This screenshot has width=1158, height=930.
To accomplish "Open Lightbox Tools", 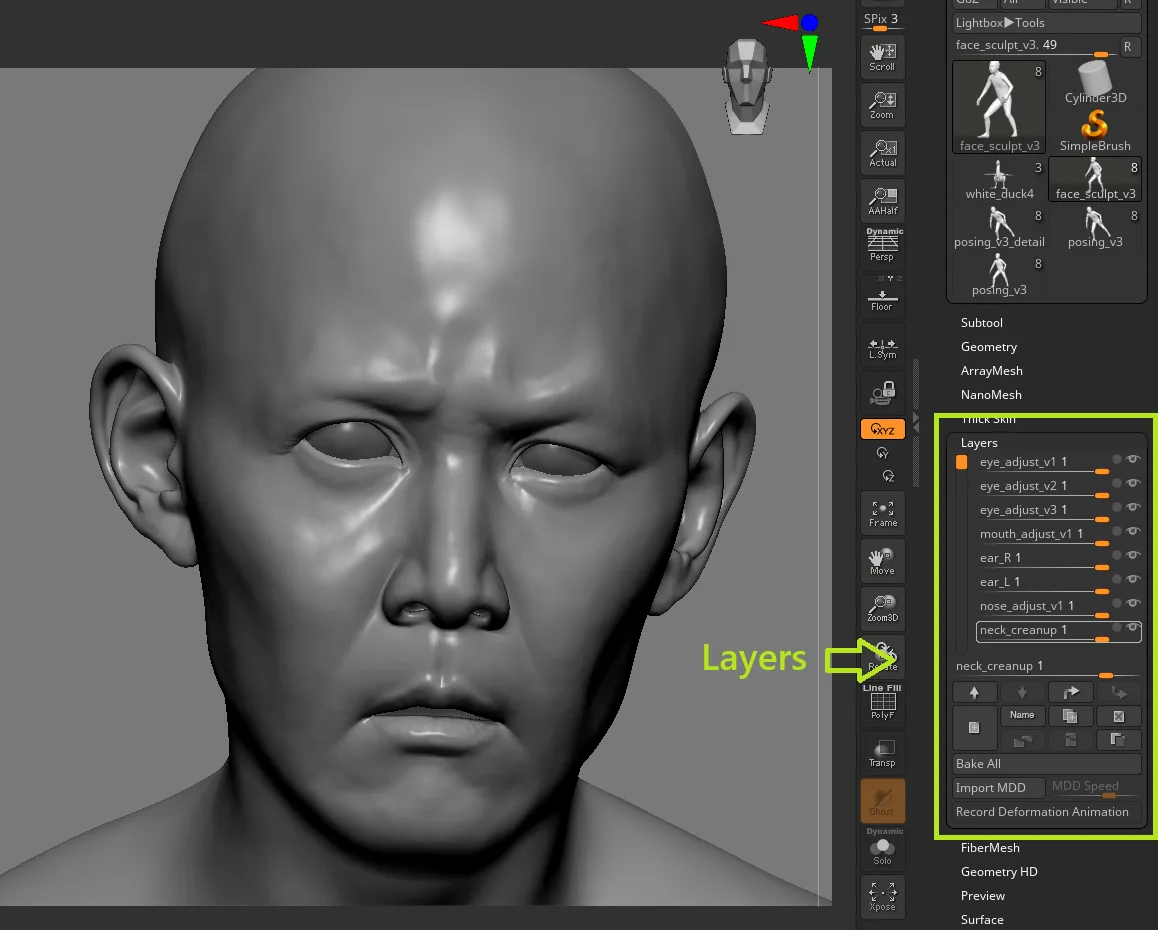I will (x=1046, y=23).
